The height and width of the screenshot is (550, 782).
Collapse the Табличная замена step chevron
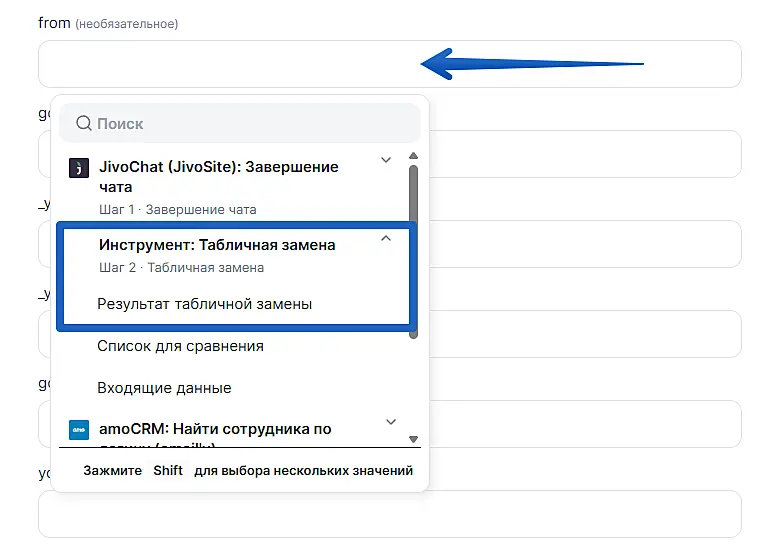386,239
